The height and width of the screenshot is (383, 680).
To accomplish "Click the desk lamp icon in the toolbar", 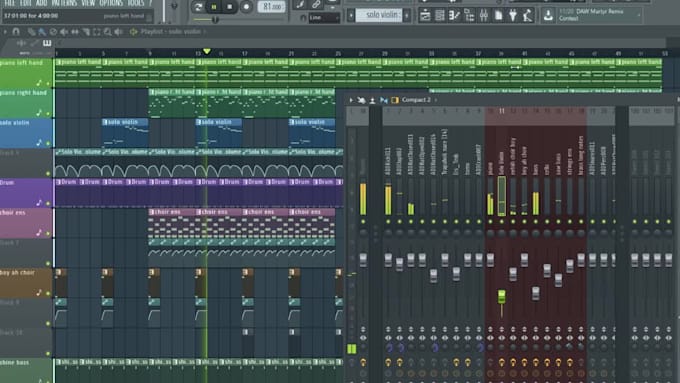I will click(x=527, y=16).
